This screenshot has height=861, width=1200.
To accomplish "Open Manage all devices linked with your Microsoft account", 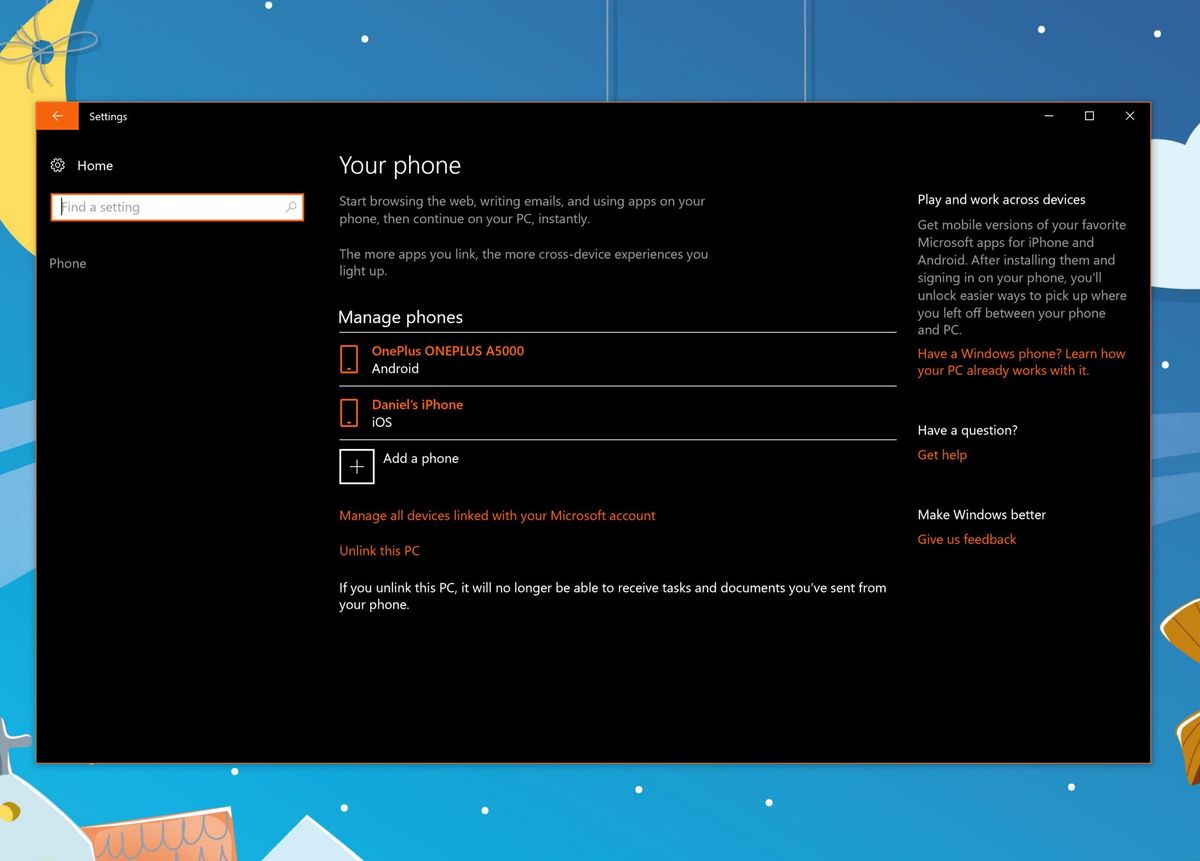I will point(497,515).
